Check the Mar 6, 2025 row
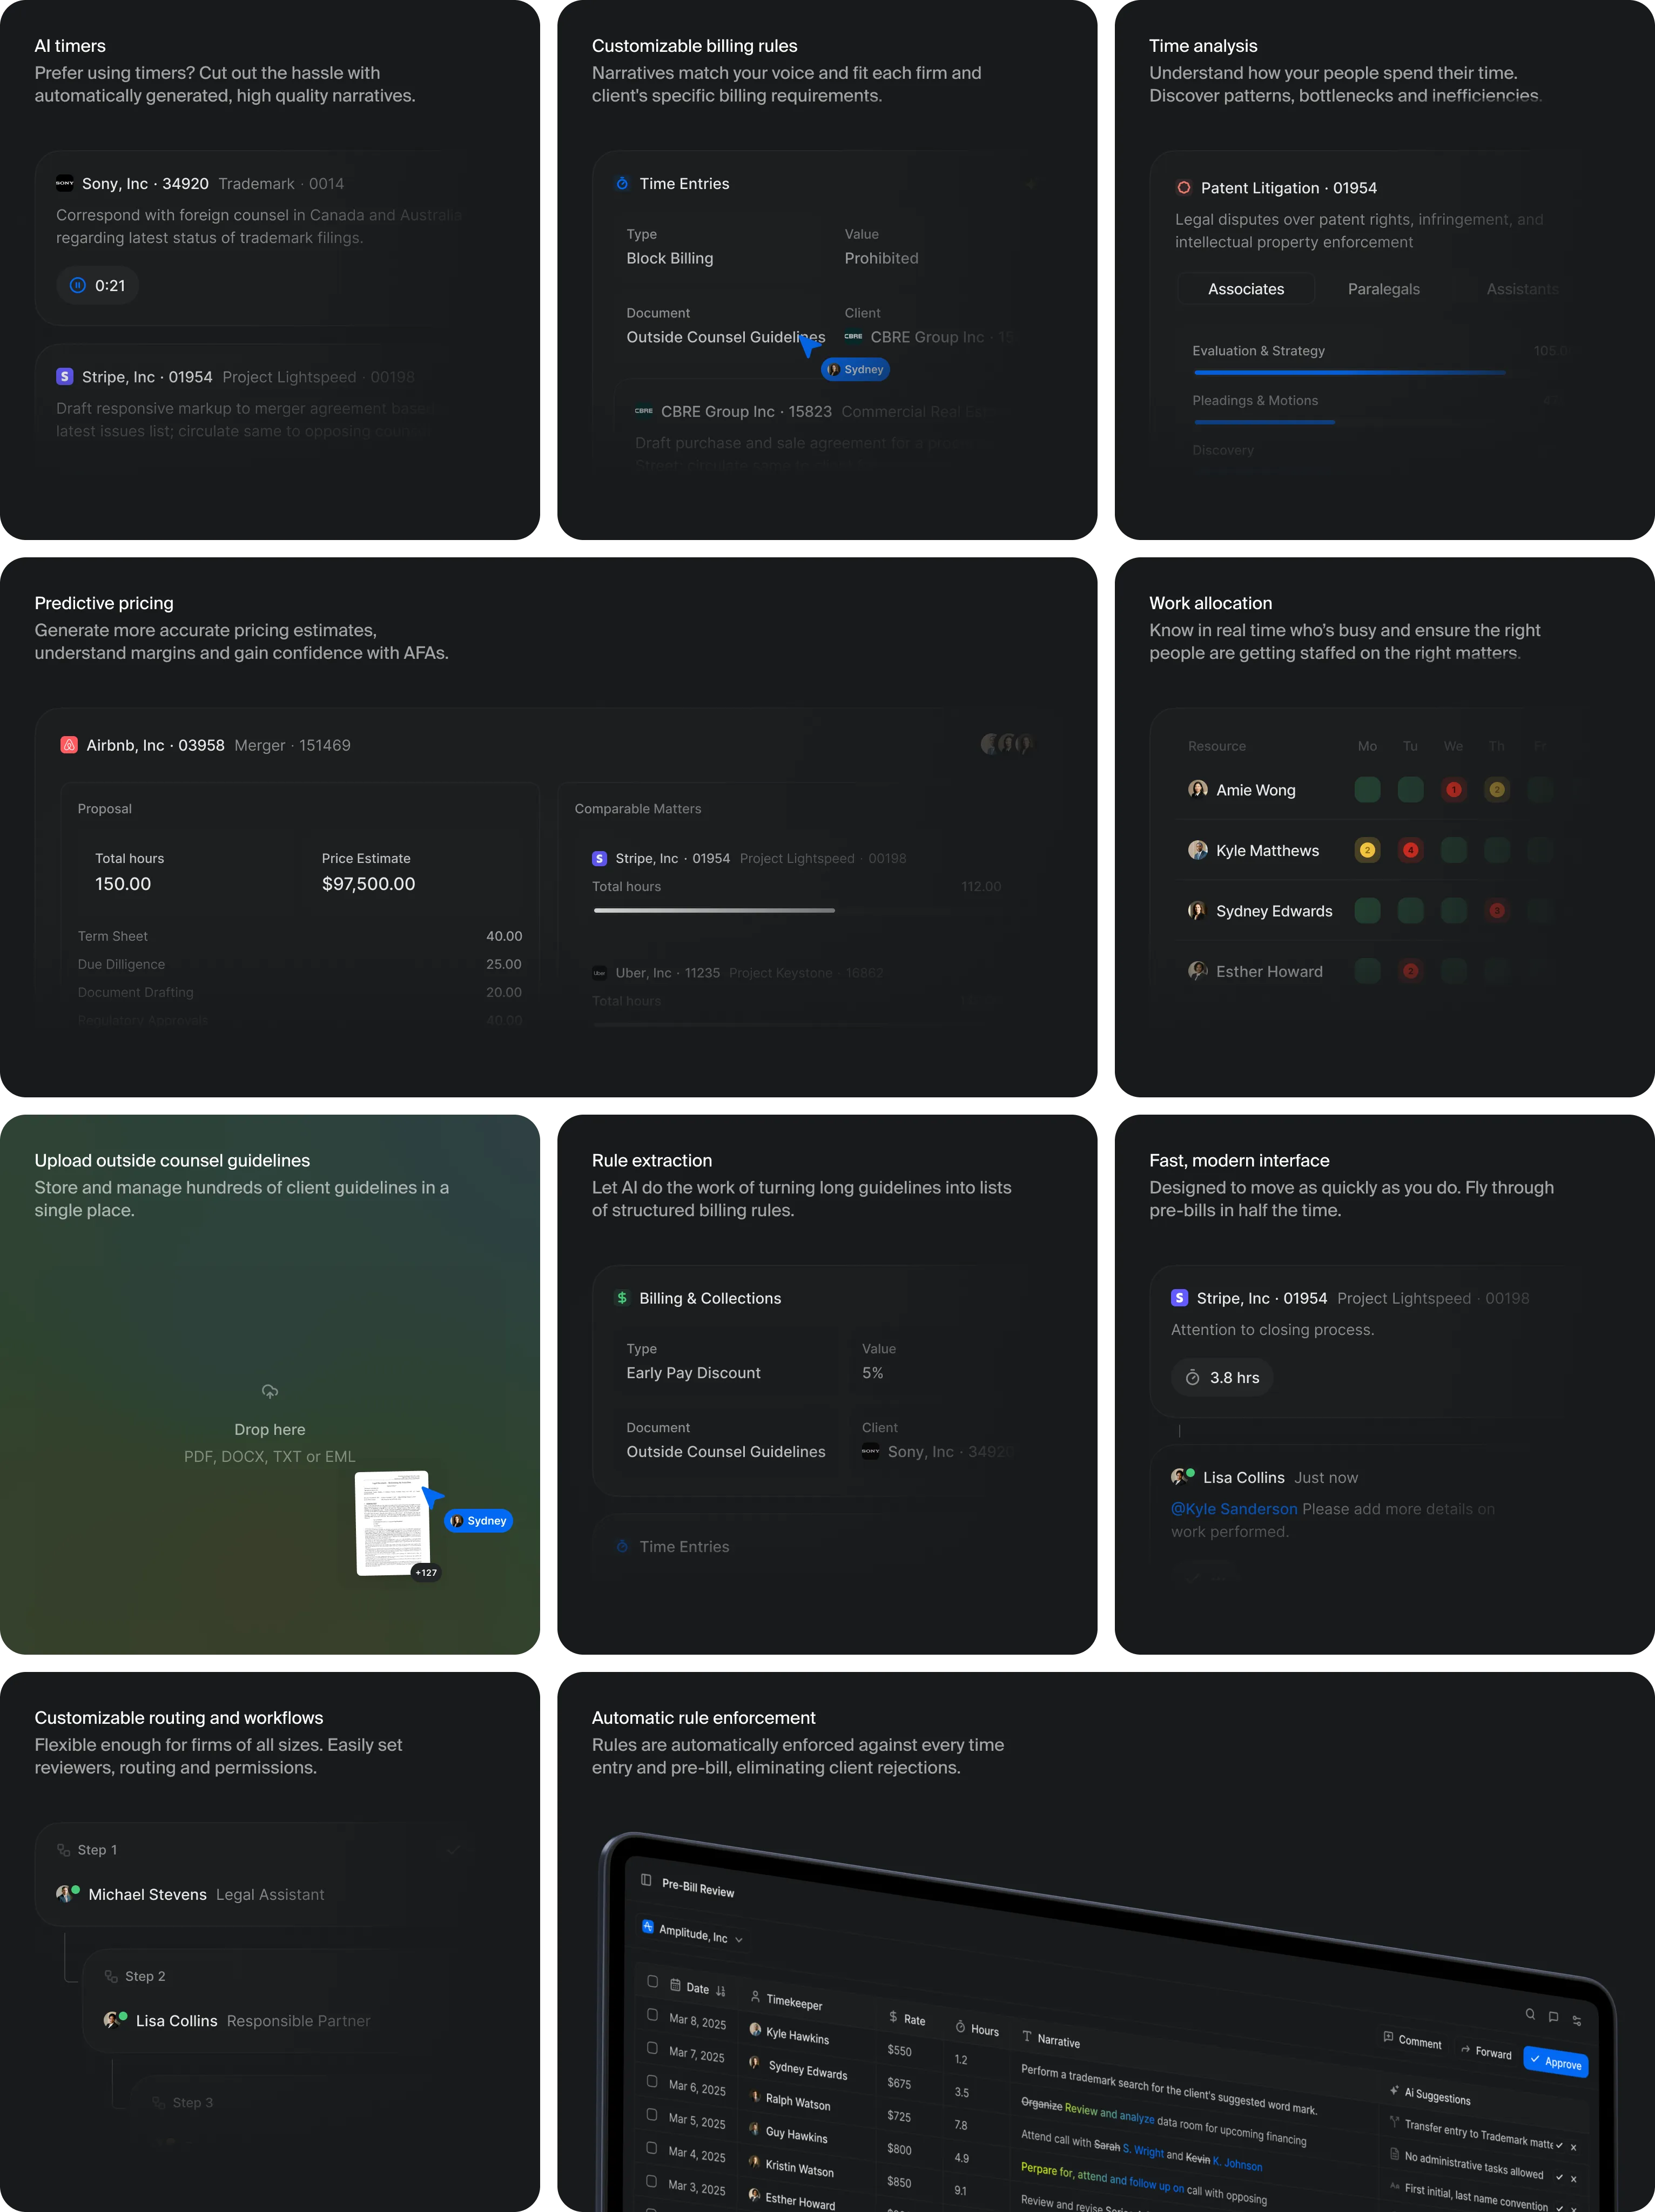 (x=652, y=2081)
